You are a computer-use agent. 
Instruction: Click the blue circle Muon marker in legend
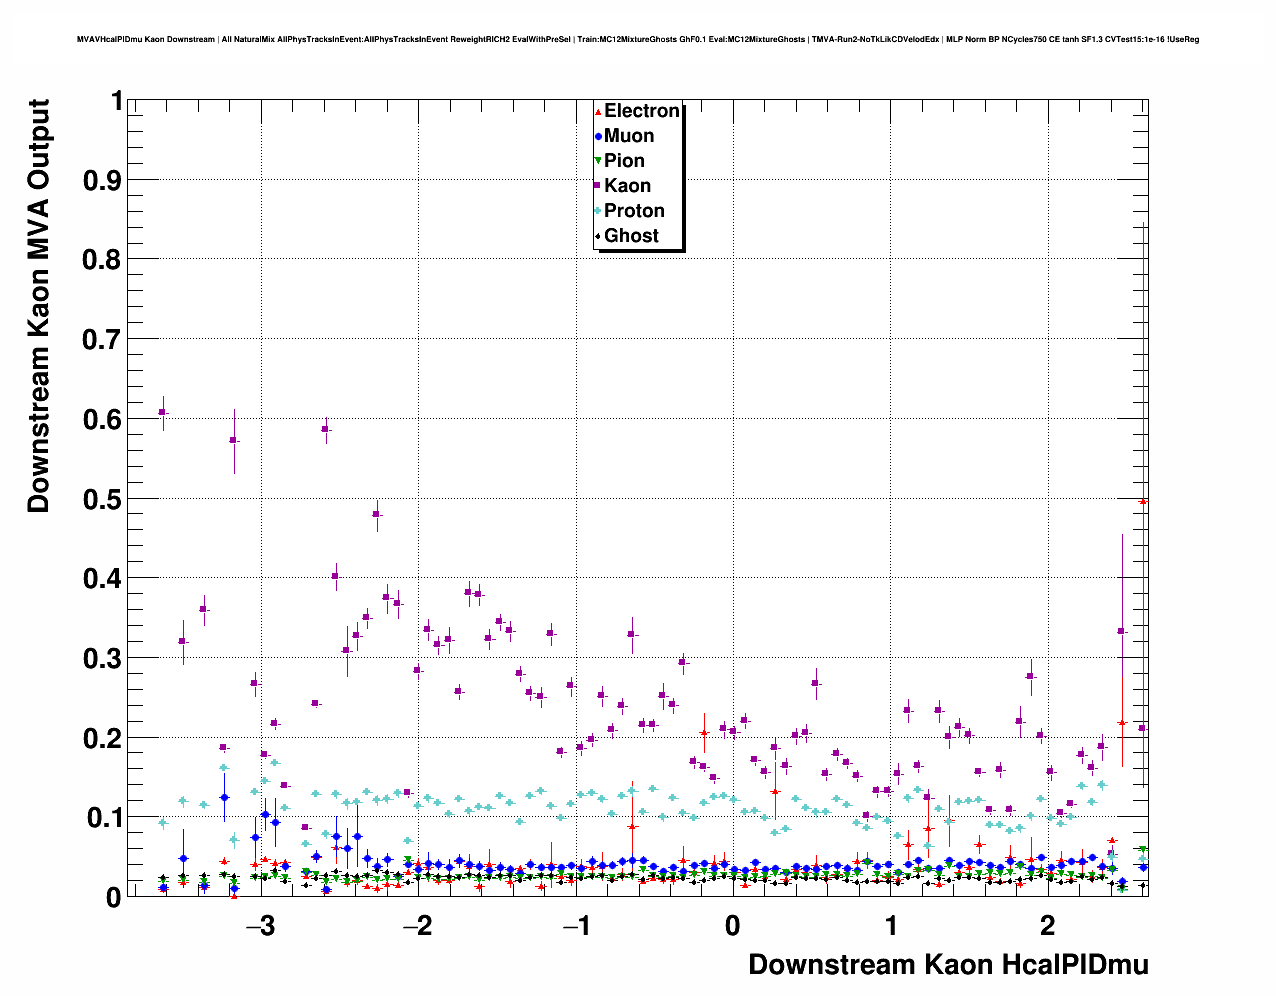(598, 136)
